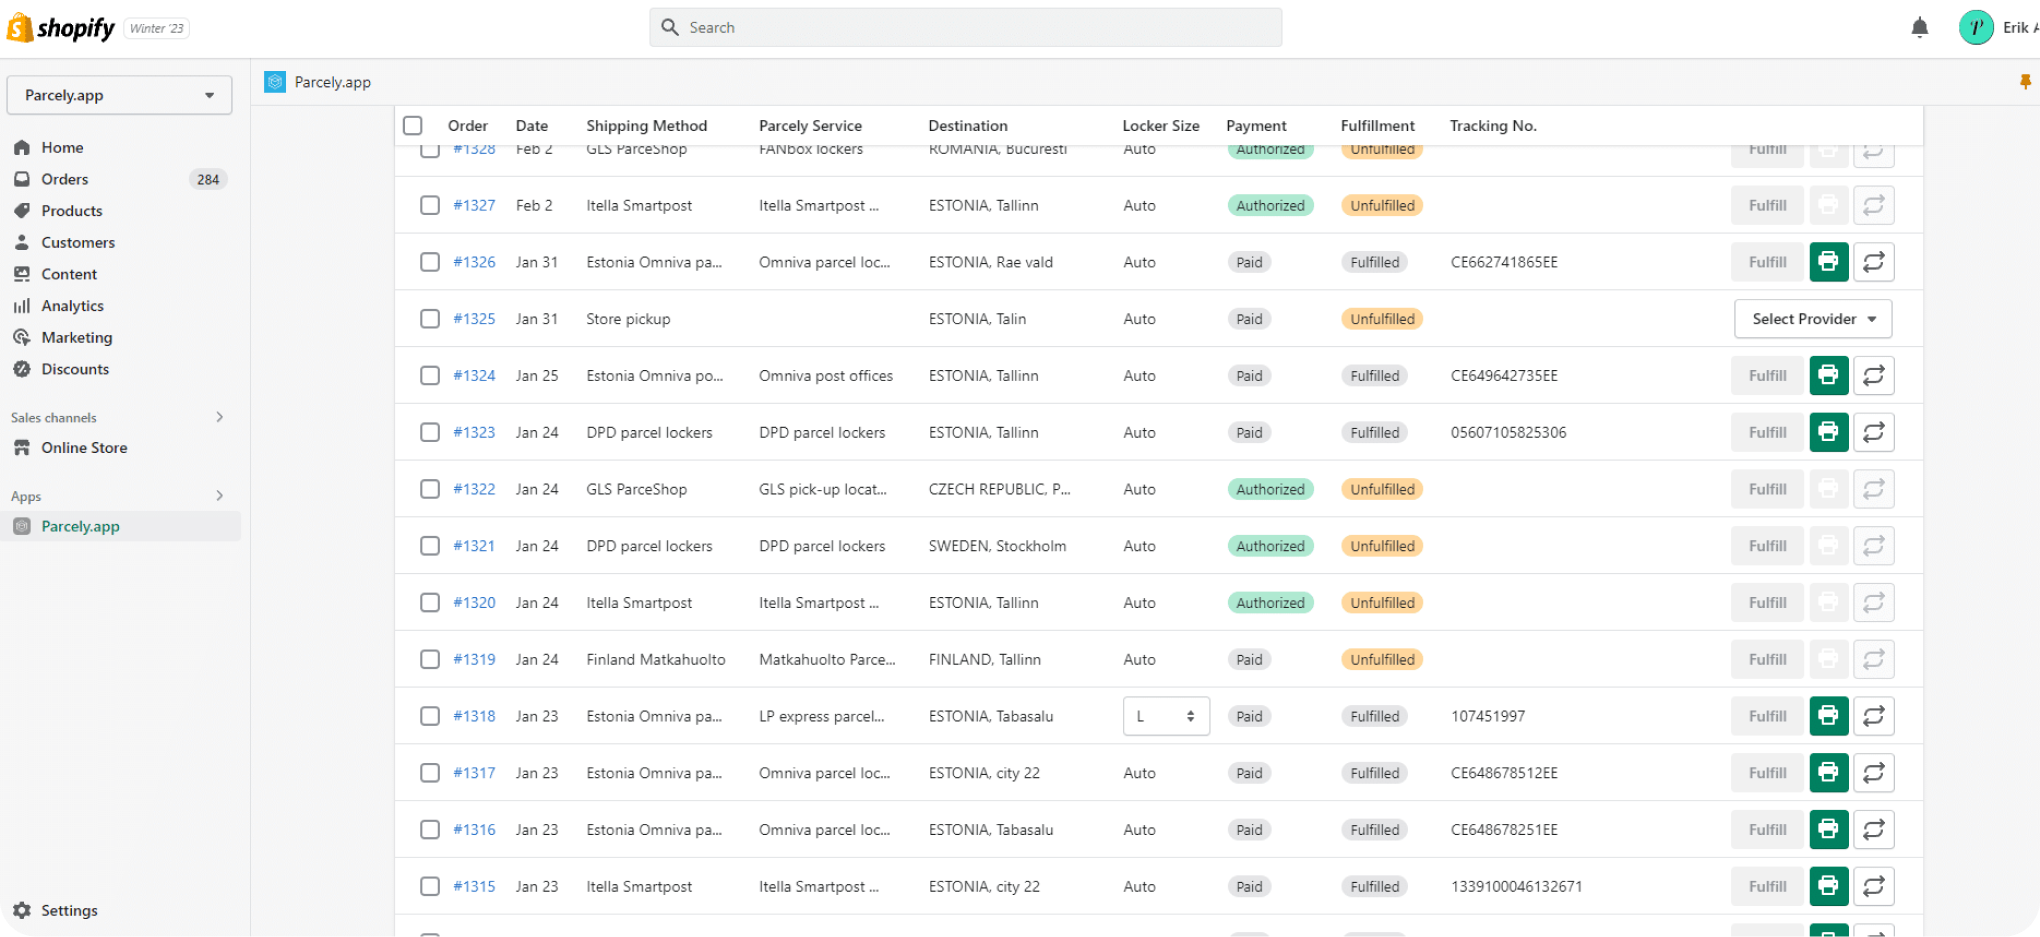Click the Analytics bar chart icon
This screenshot has height=937, width=2040.
pos(22,306)
